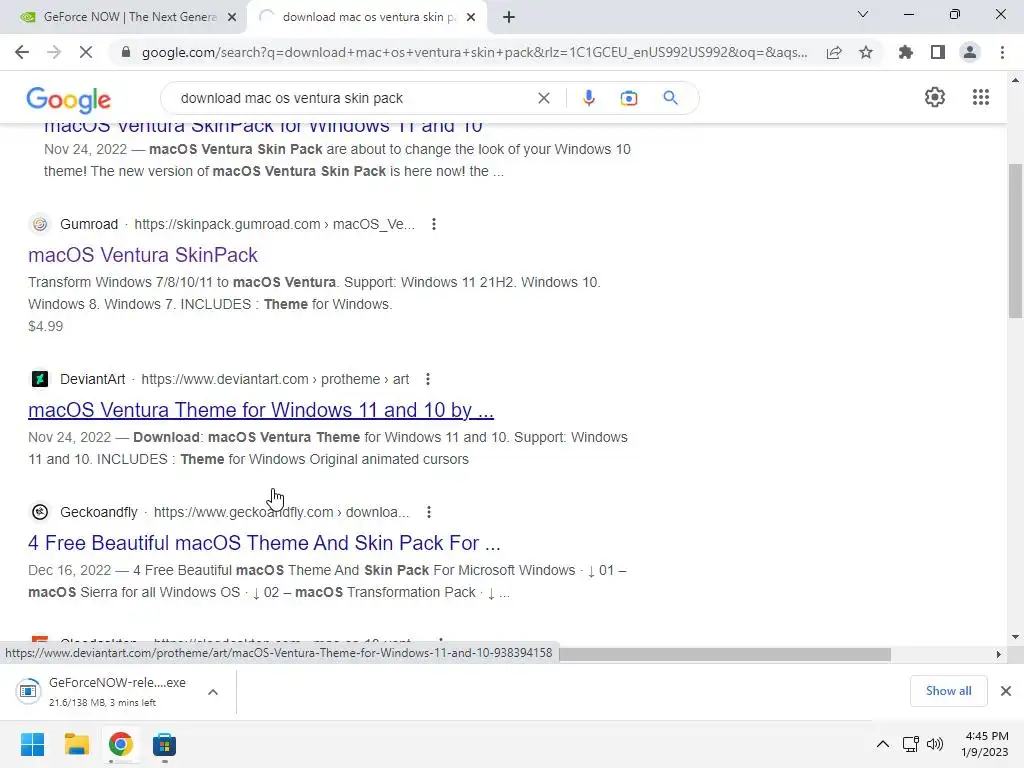Select the download mac os ventura tab
The image size is (1024, 768).
(x=369, y=17)
